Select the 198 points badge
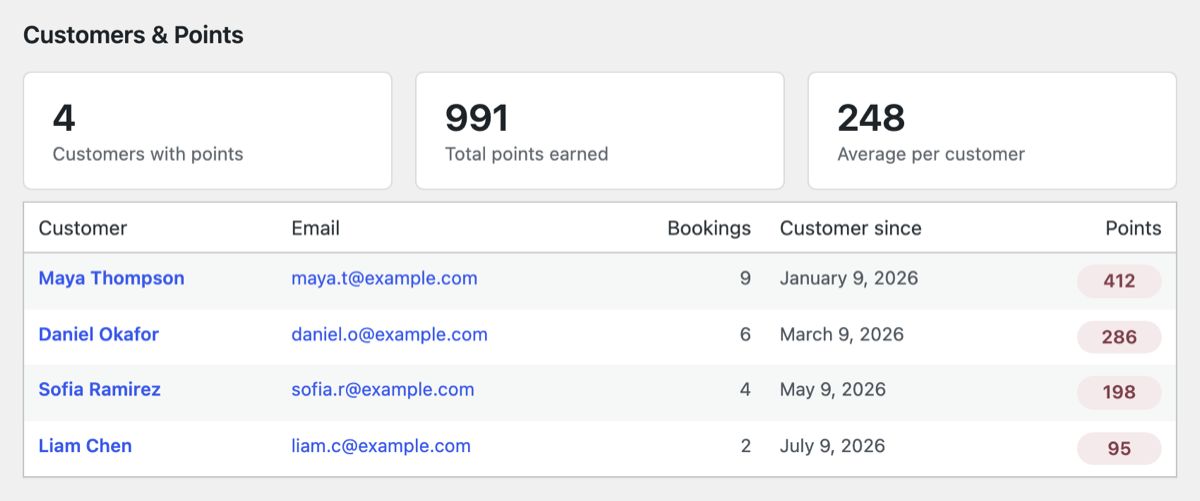1200x501 pixels. 1119,393
